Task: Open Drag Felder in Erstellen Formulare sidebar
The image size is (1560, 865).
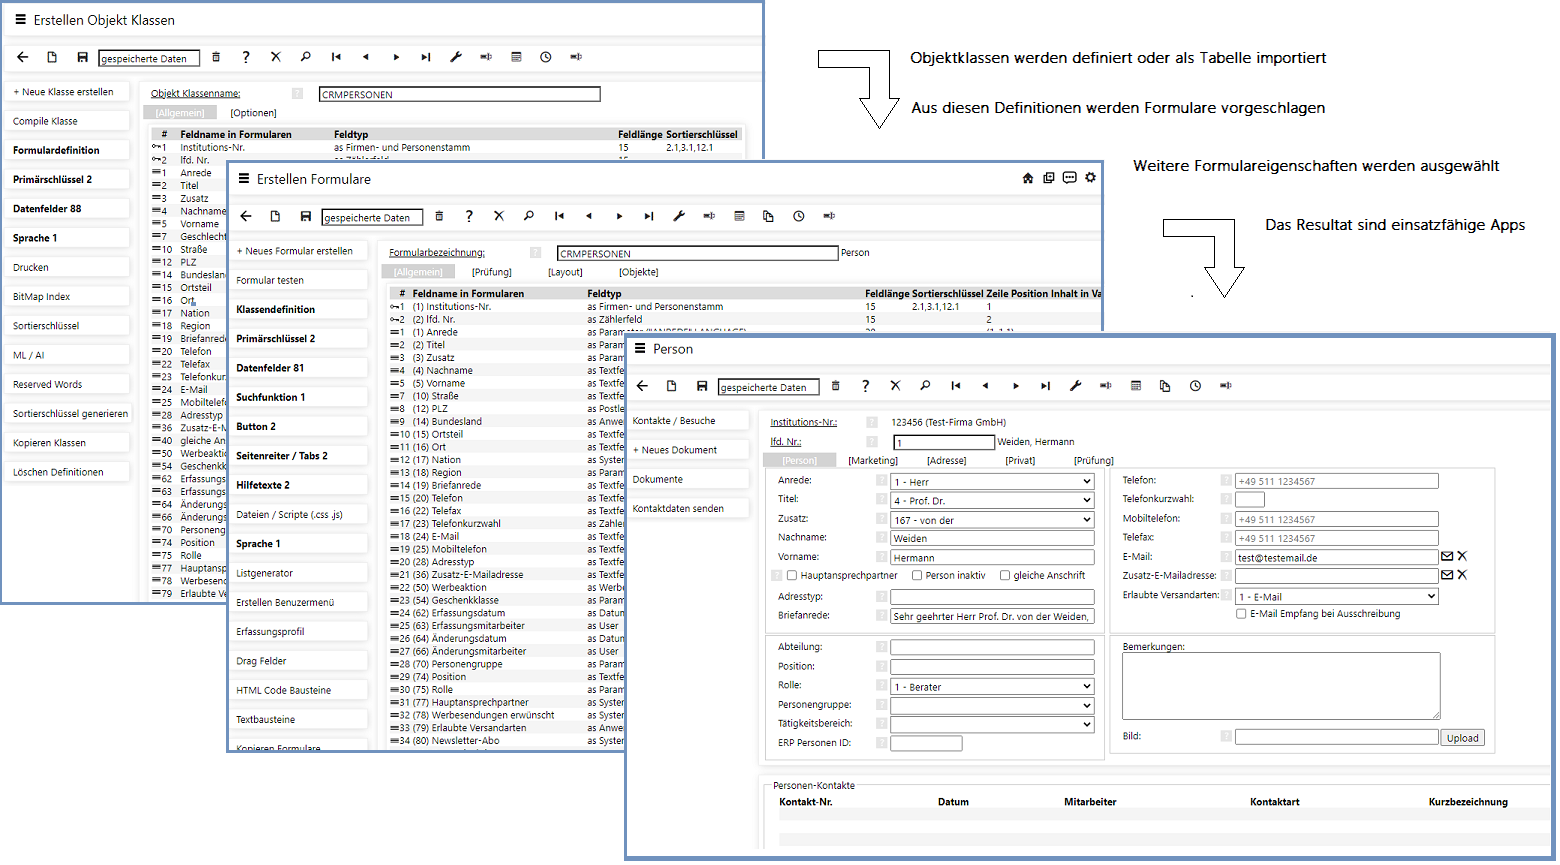Action: (300, 661)
